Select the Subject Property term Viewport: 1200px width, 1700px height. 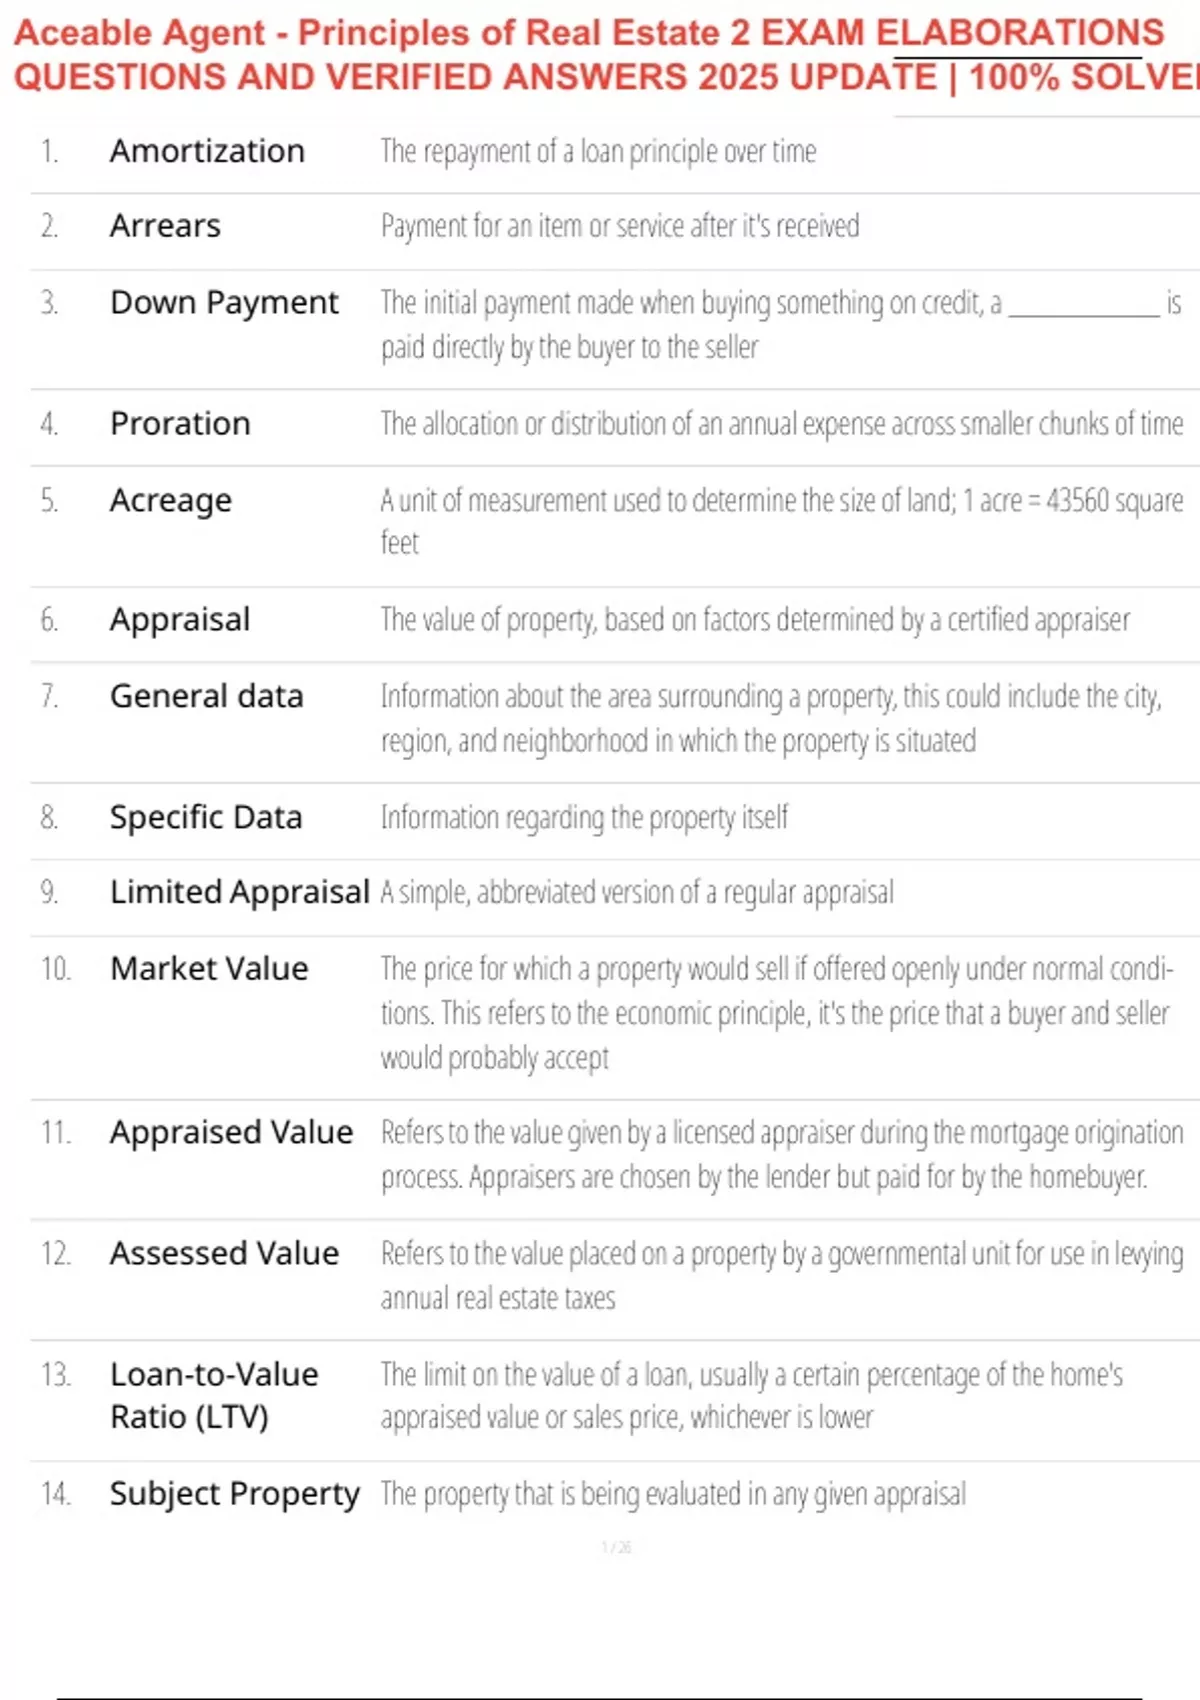pyautogui.click(x=234, y=1493)
